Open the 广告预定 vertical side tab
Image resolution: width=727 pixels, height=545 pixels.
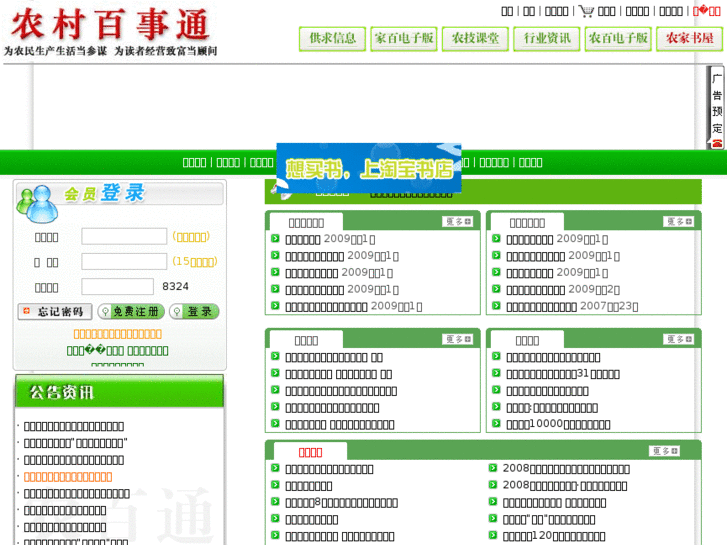pos(717,107)
